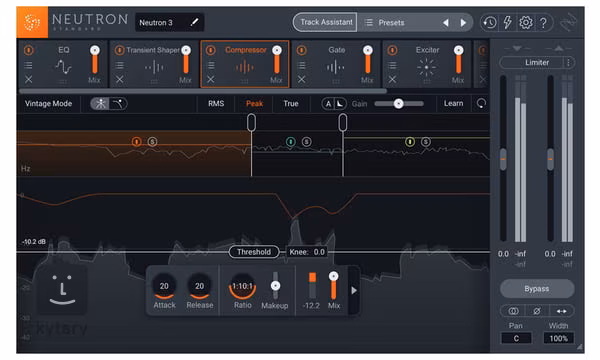Select the Gate module
The width and height of the screenshot is (600, 360).
tap(336, 64)
